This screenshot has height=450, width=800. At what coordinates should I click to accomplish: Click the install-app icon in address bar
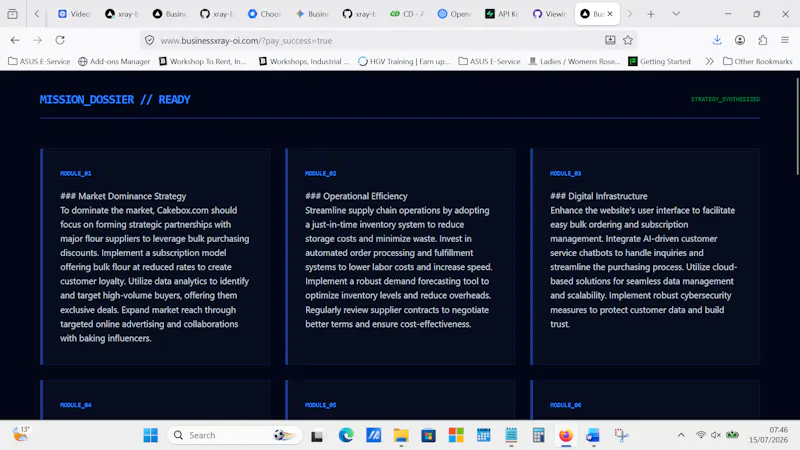click(610, 40)
